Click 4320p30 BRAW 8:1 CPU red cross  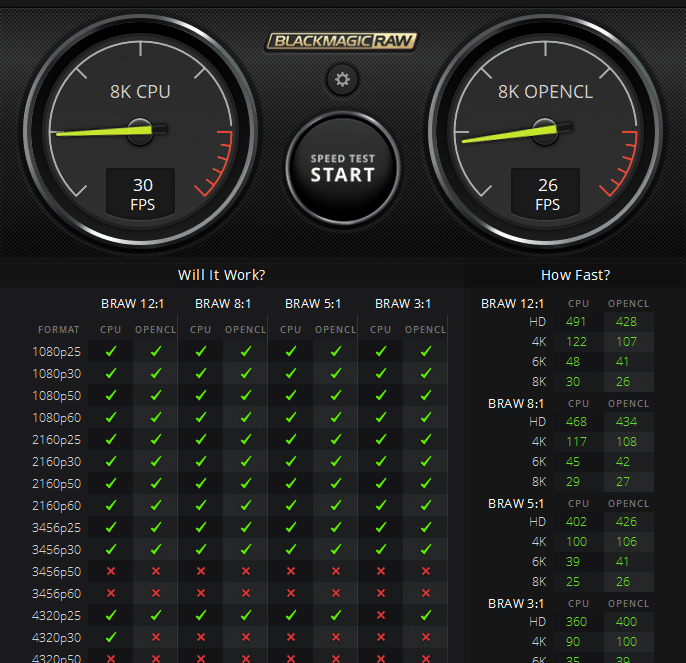201,637
